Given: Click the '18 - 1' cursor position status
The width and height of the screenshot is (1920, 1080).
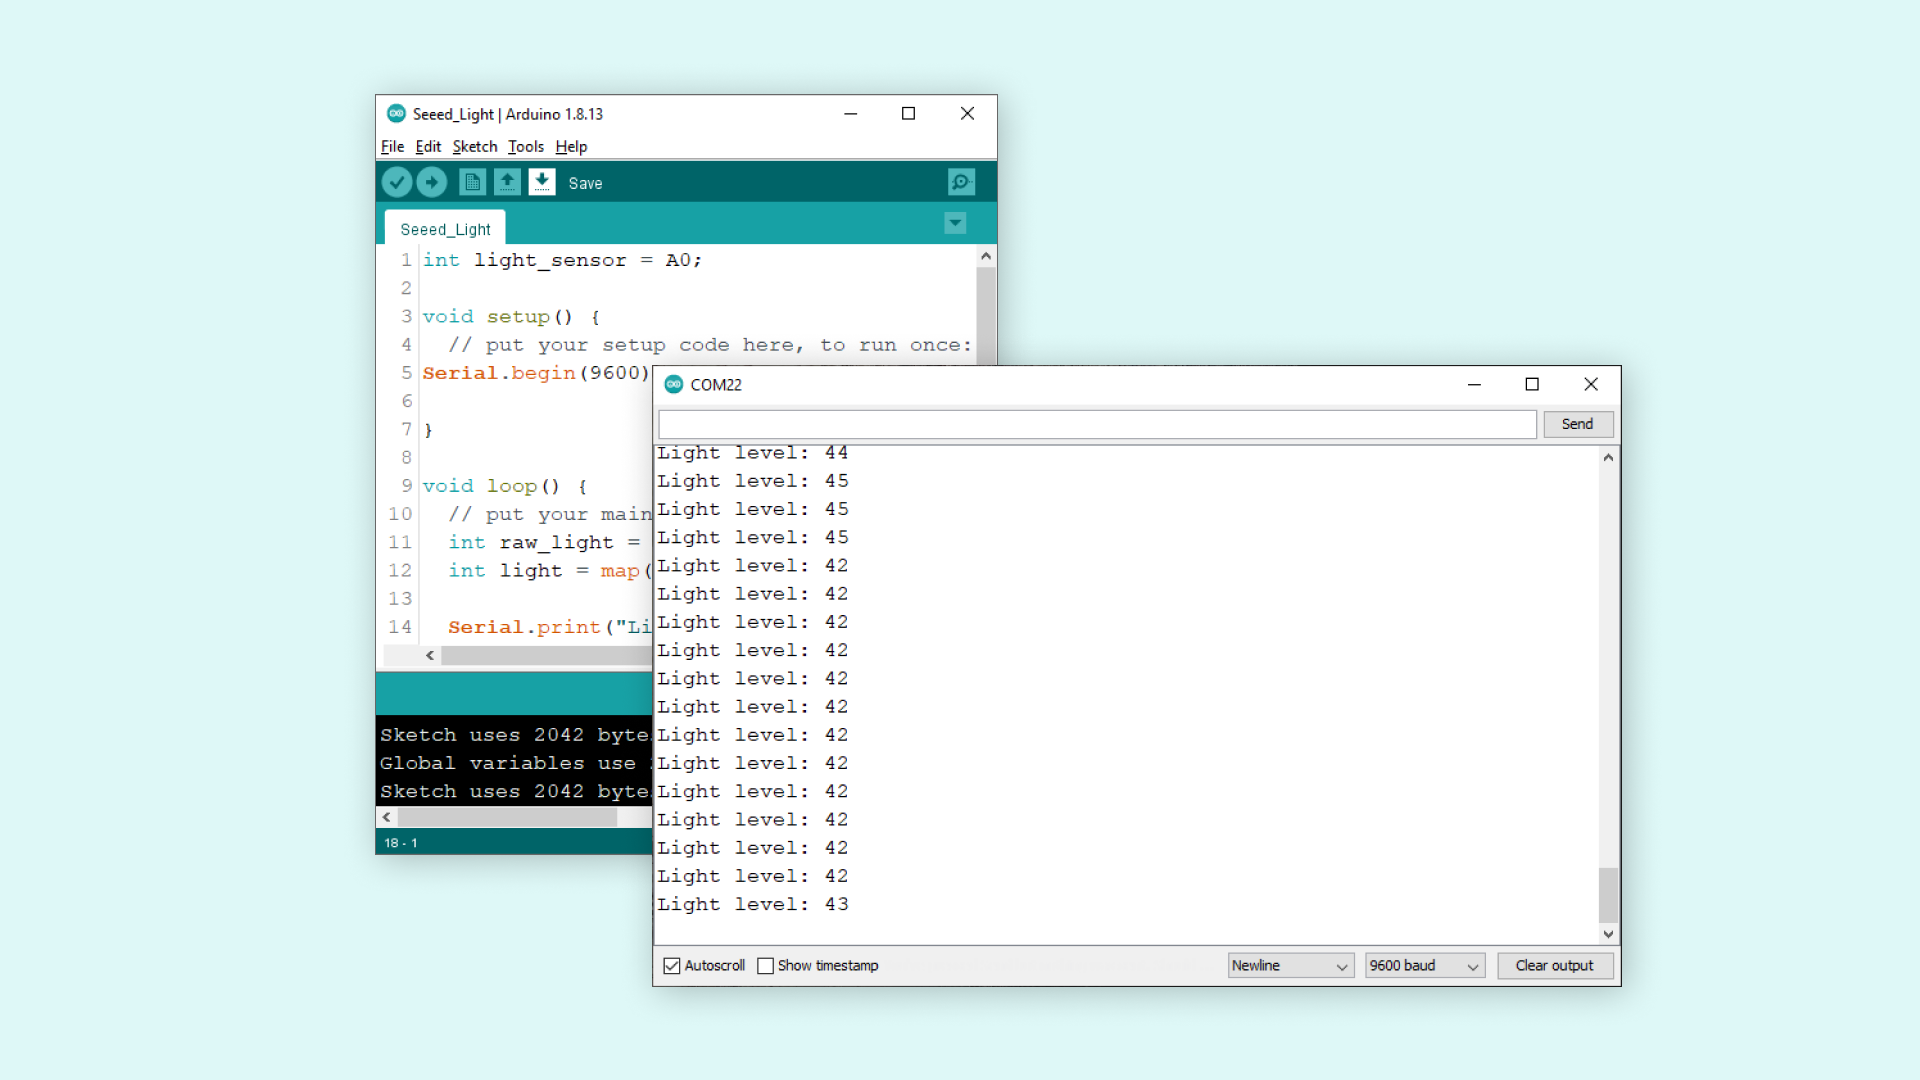Looking at the screenshot, I should coord(401,843).
